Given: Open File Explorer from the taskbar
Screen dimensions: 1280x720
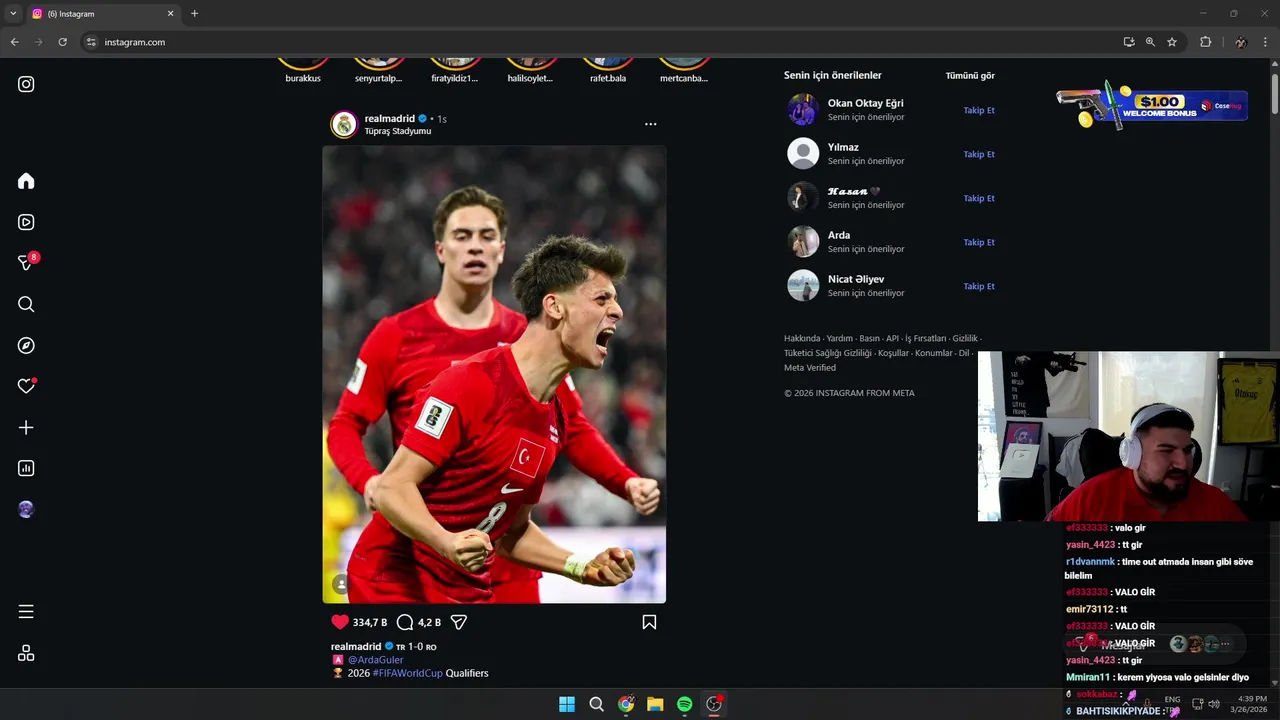Looking at the screenshot, I should pyautogui.click(x=655, y=704).
